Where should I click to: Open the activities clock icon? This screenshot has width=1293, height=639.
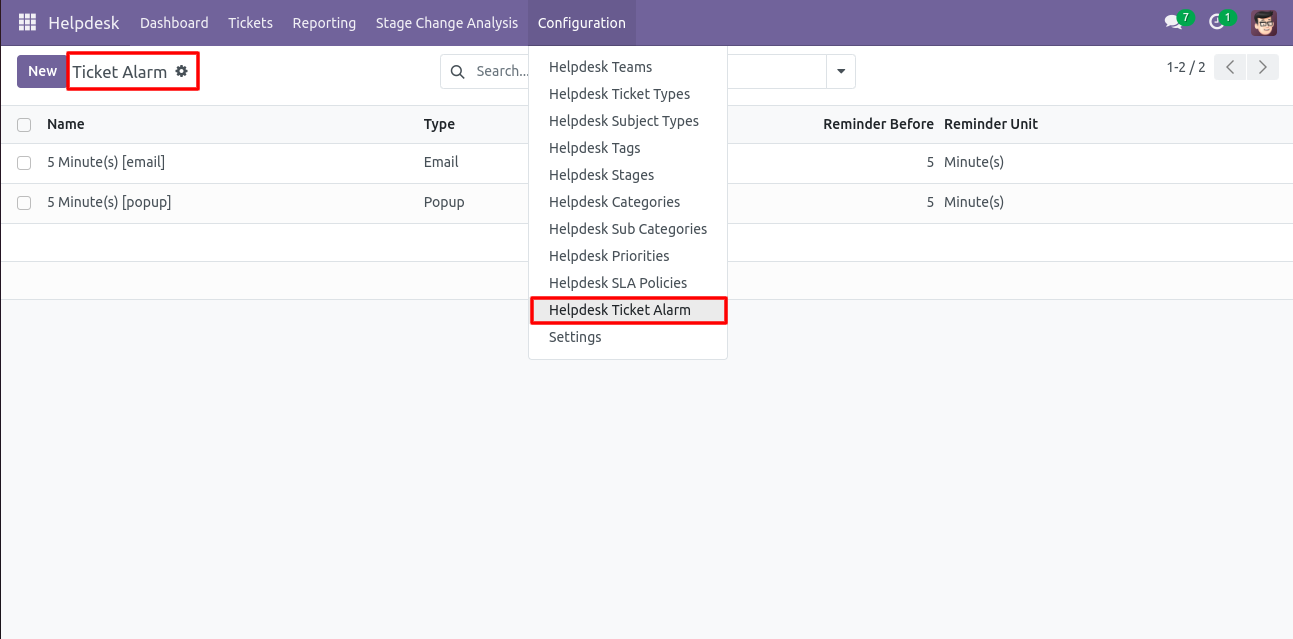(1217, 22)
